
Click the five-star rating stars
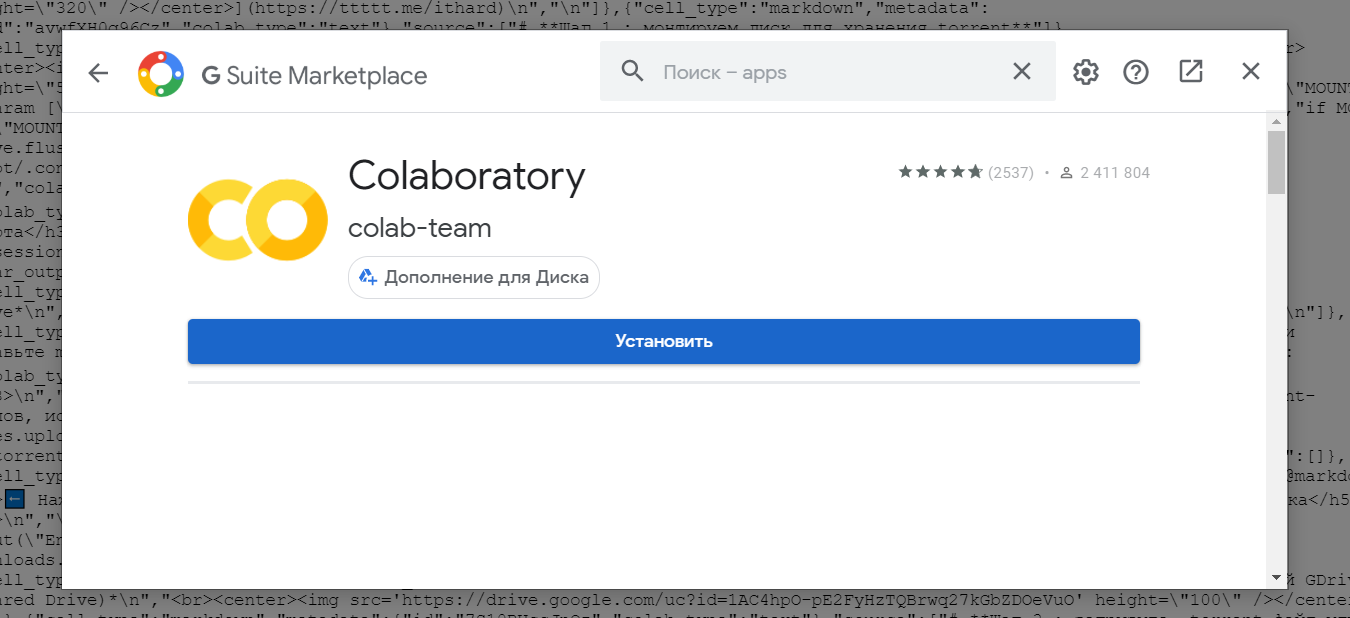coord(940,172)
